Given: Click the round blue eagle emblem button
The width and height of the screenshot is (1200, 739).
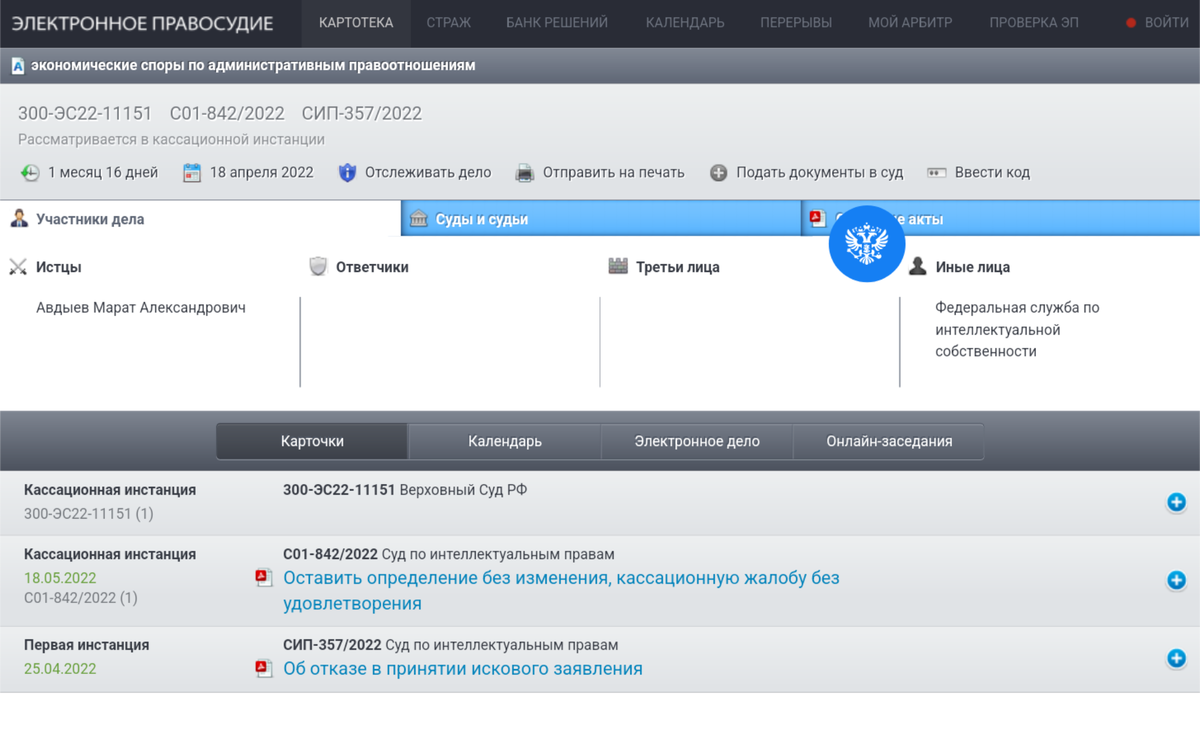Looking at the screenshot, I should (867, 244).
